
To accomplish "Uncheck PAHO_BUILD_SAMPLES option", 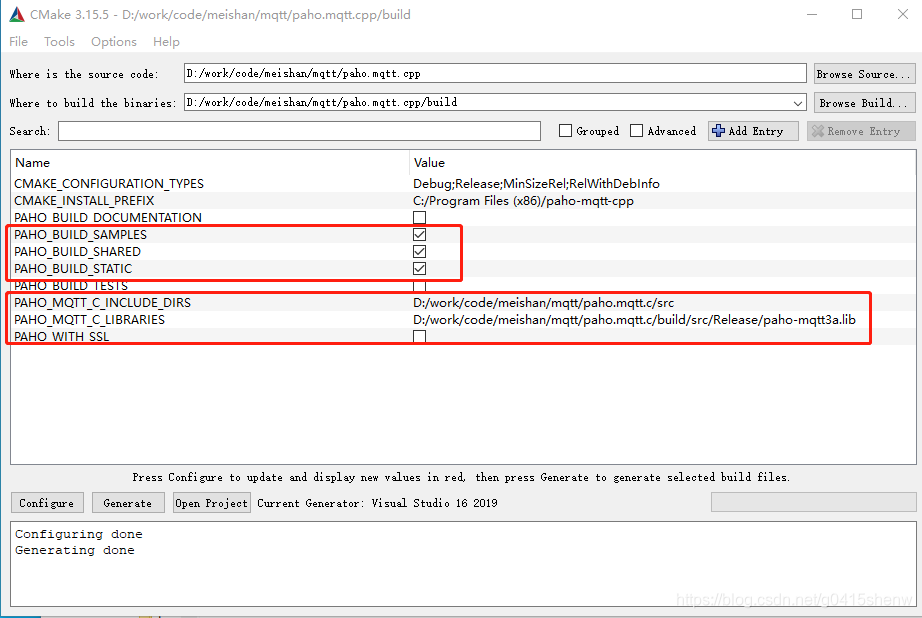I will pos(419,235).
